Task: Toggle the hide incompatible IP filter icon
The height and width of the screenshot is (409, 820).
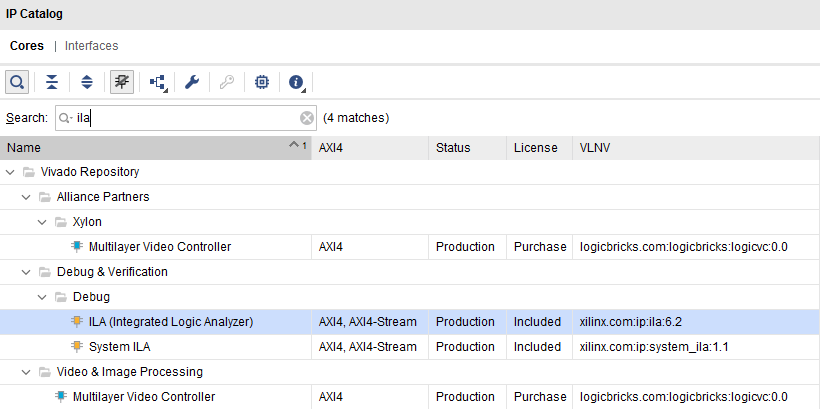Action: click(122, 82)
